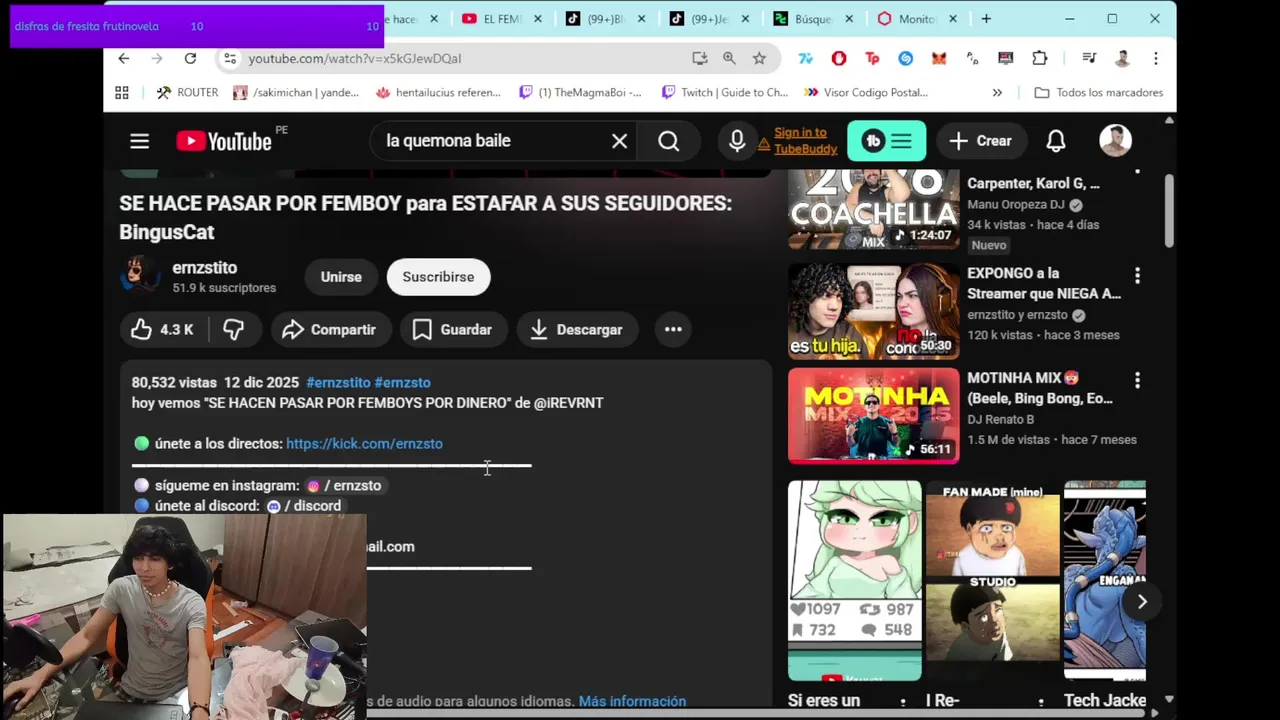Open the blue Shazam extension icon
This screenshot has width=1280, height=720.
coord(906,58)
